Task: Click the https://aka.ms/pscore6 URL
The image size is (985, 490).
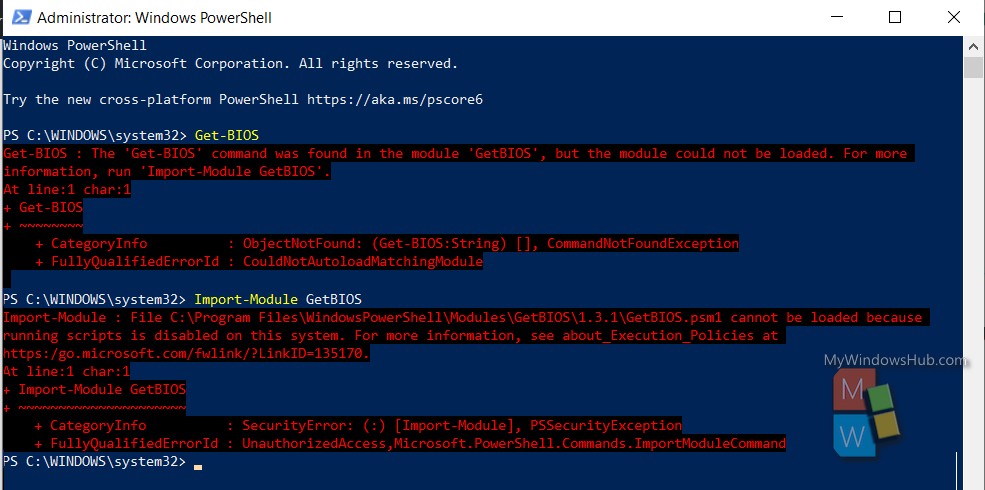Action: pyautogui.click(x=395, y=100)
